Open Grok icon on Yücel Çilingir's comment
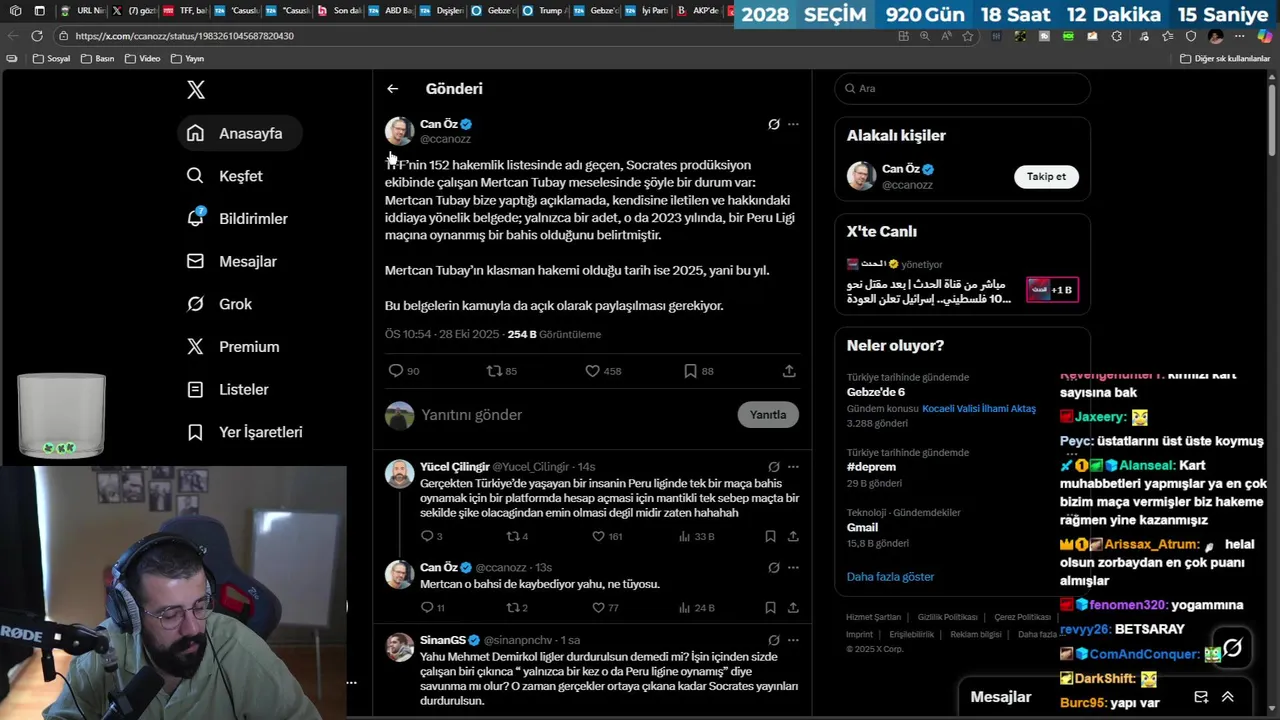 tap(773, 467)
